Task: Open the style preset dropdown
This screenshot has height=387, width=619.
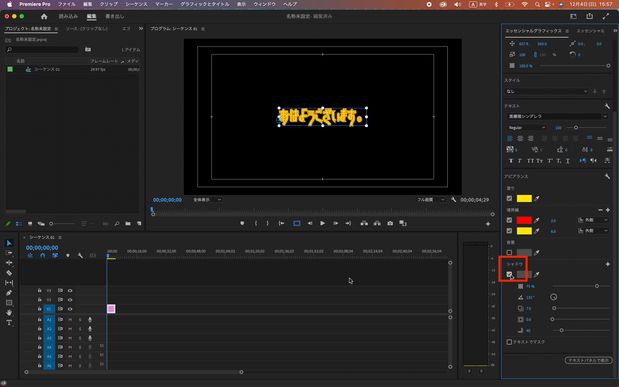Action: (547, 92)
